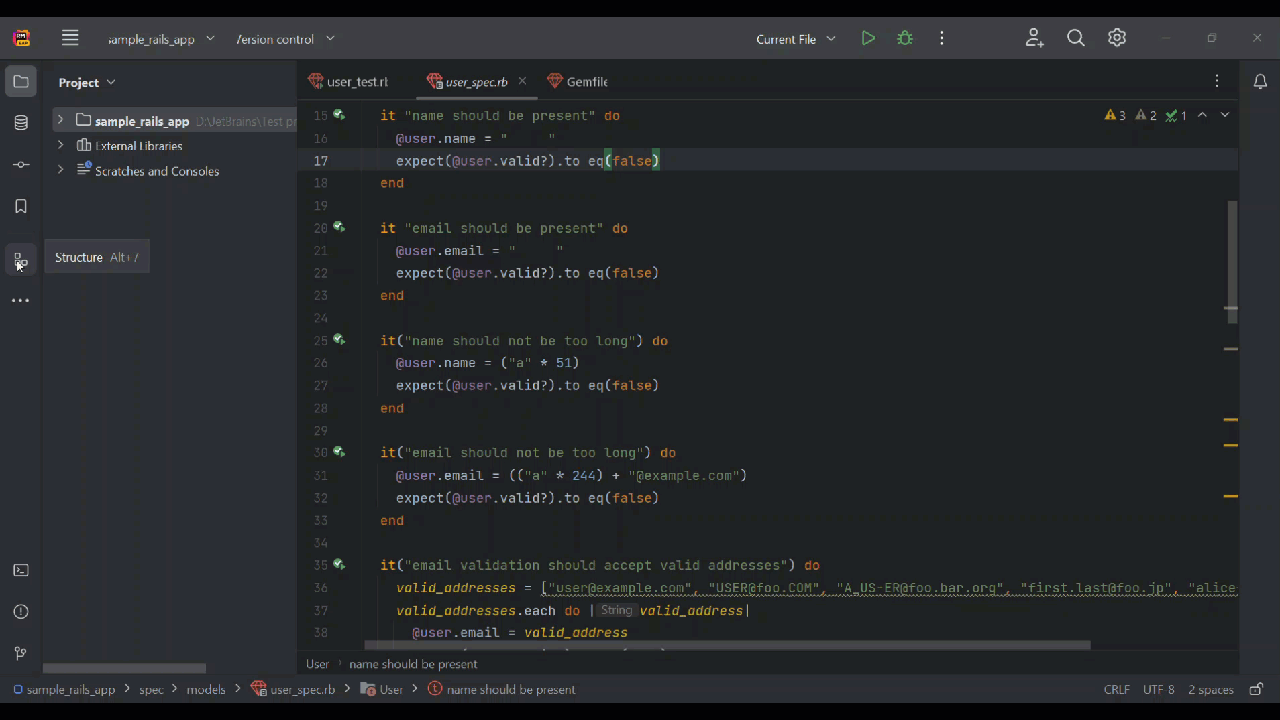Toggle read-only lock in status bar
Screen dimensions: 1280x720
click(x=1257, y=689)
